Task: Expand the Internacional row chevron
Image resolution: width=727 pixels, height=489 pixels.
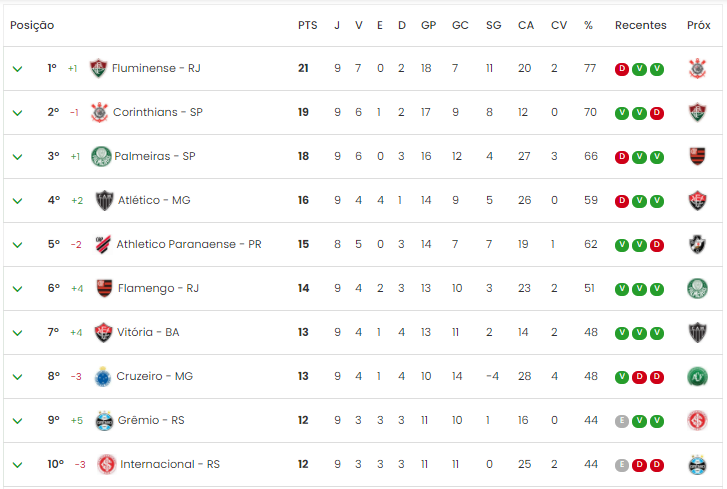Action: click(18, 465)
